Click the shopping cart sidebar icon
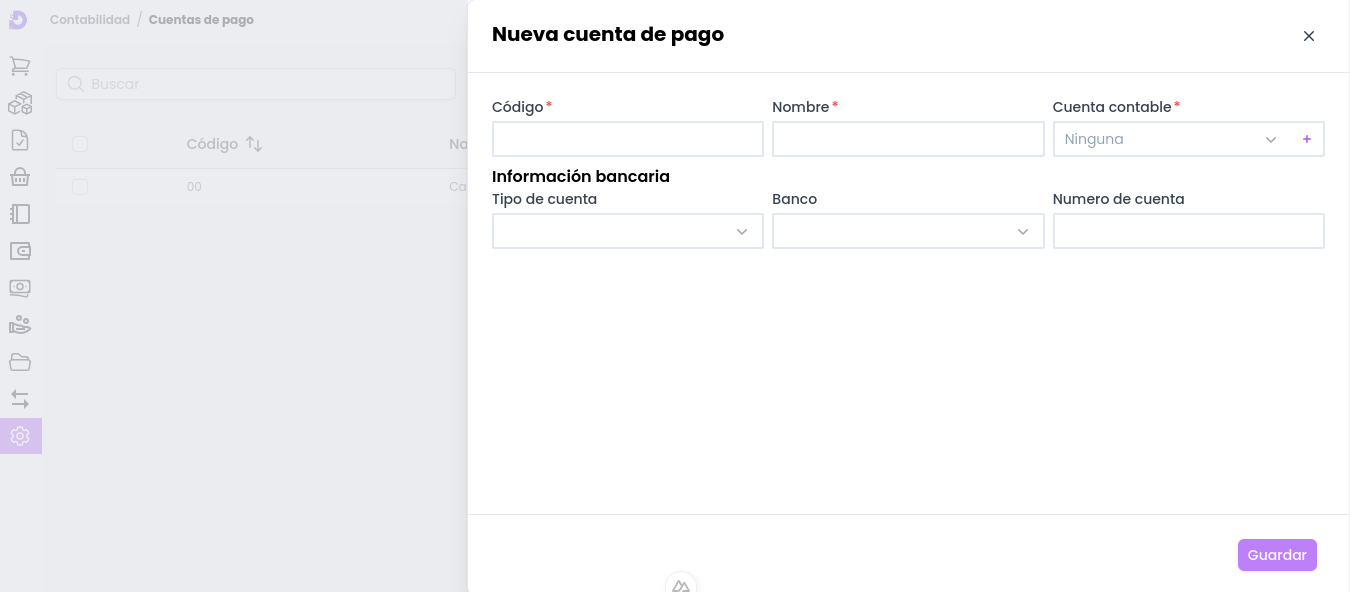The width and height of the screenshot is (1350, 592). point(20,66)
